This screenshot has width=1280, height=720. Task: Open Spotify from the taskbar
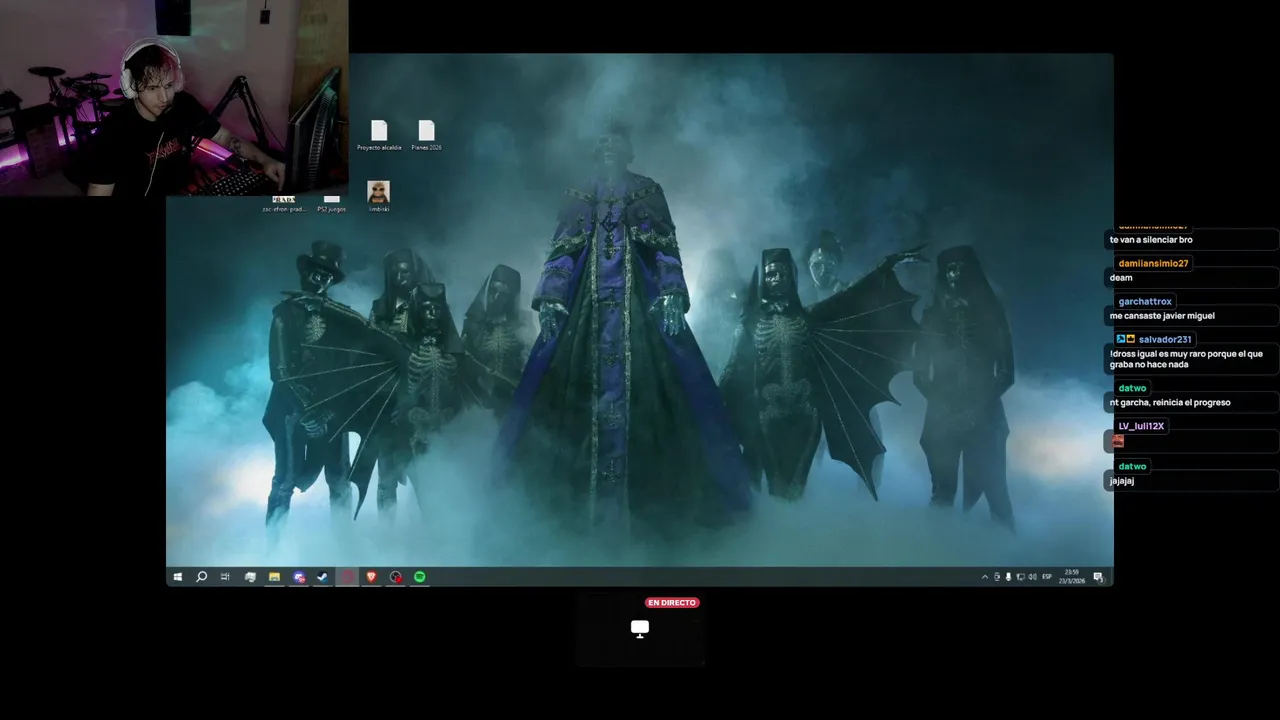click(x=420, y=577)
